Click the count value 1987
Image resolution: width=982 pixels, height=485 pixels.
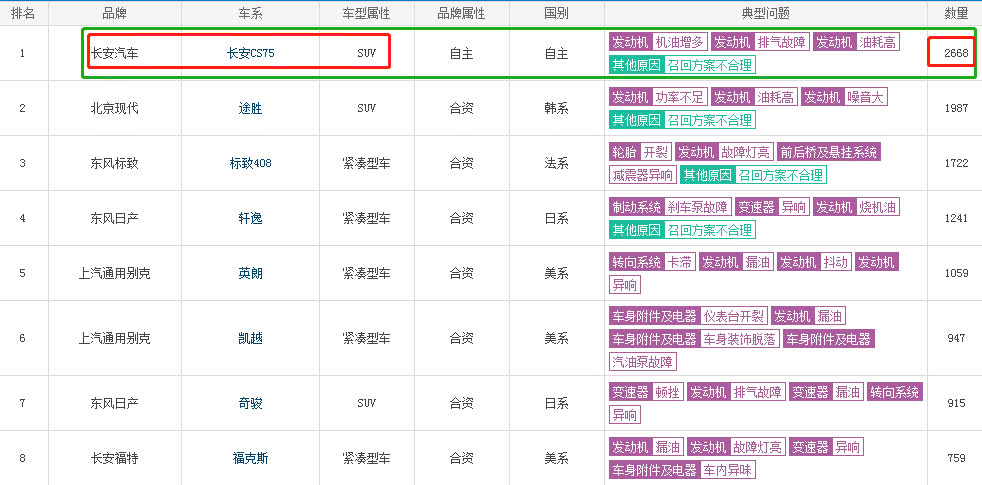point(956,108)
